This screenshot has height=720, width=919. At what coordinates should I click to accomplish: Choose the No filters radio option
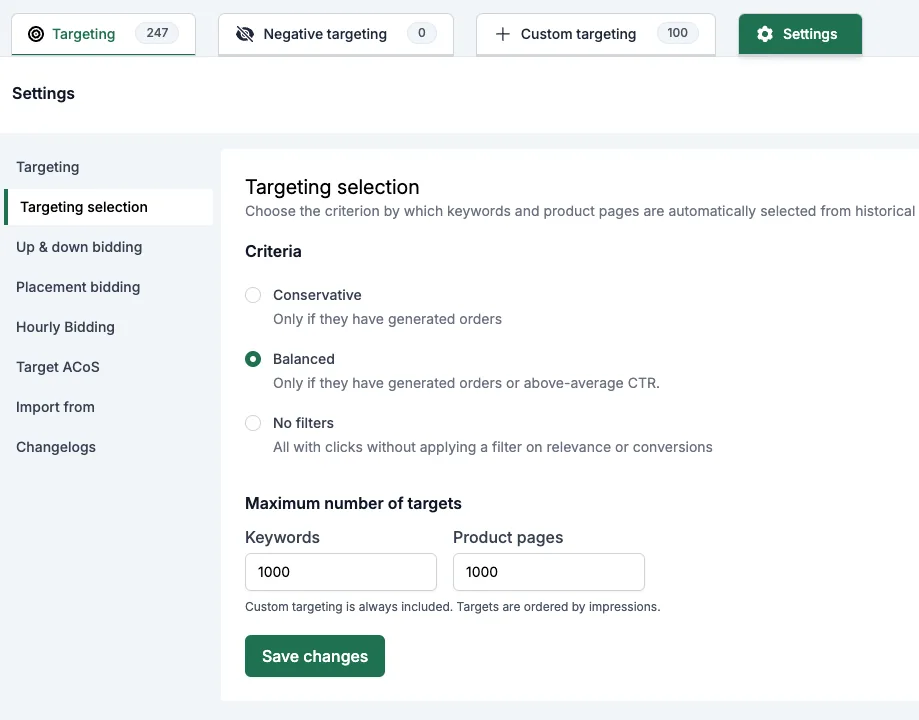click(253, 423)
